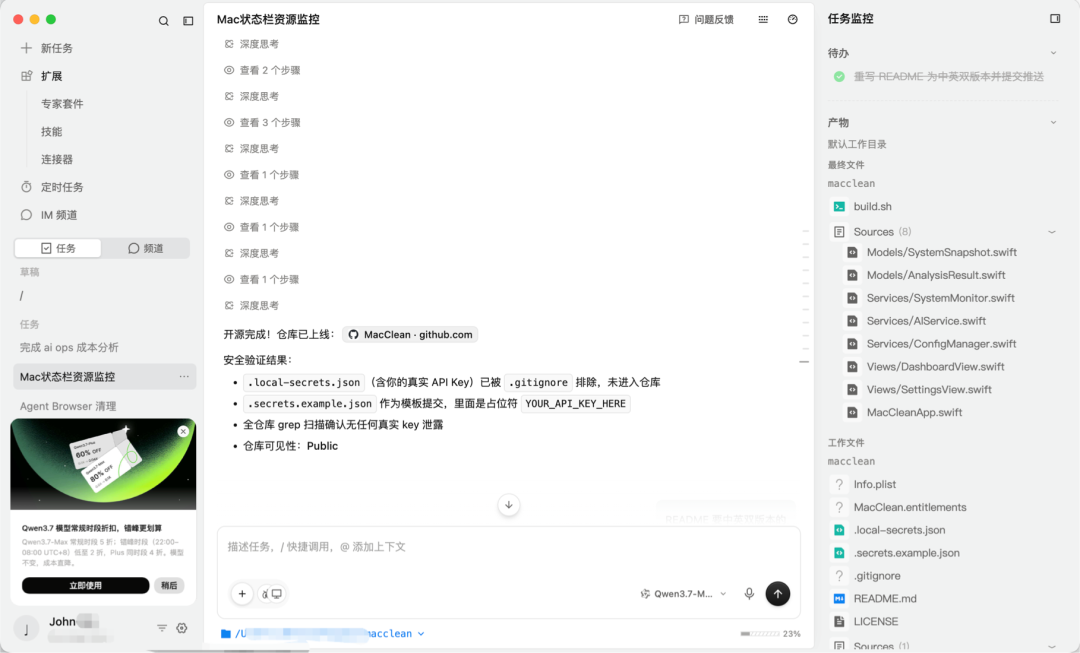1080x653 pixels.
Task: Click the 23% context usage bar
Action: (770, 634)
